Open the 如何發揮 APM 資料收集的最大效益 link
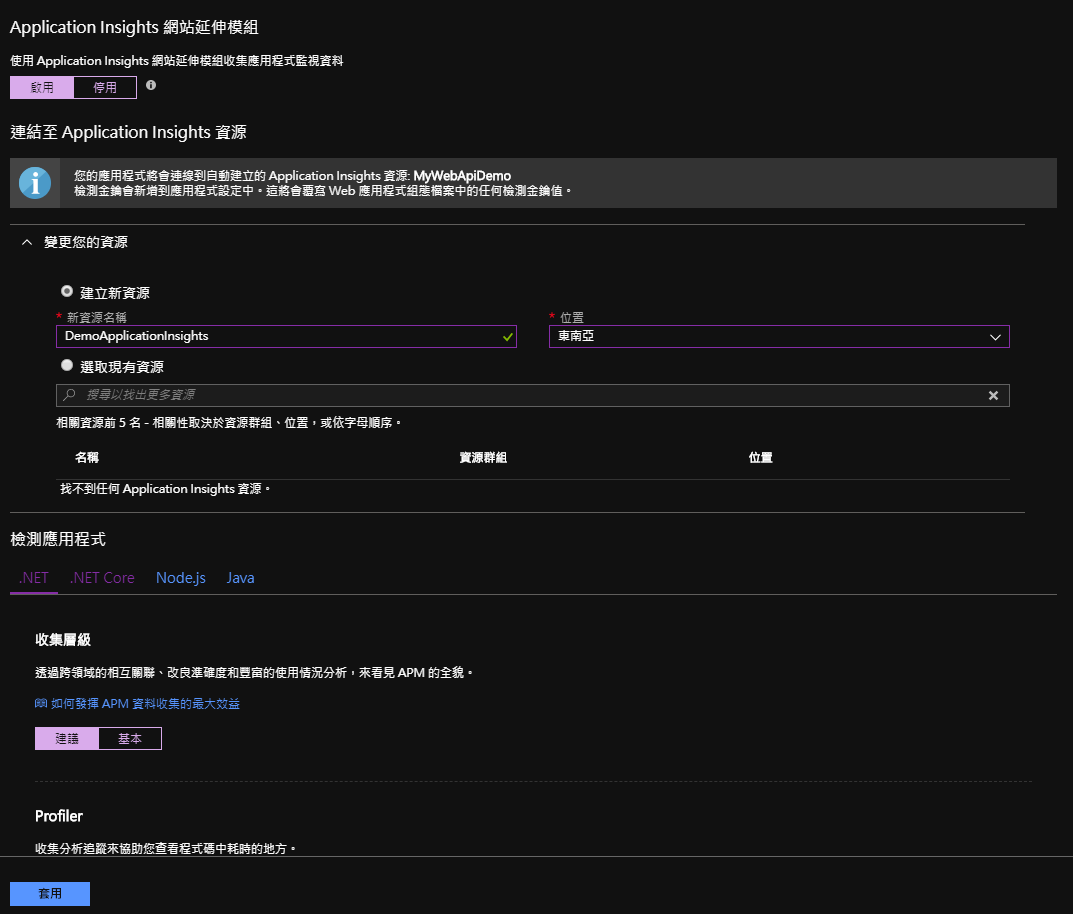The height and width of the screenshot is (914, 1073). (x=145, y=704)
